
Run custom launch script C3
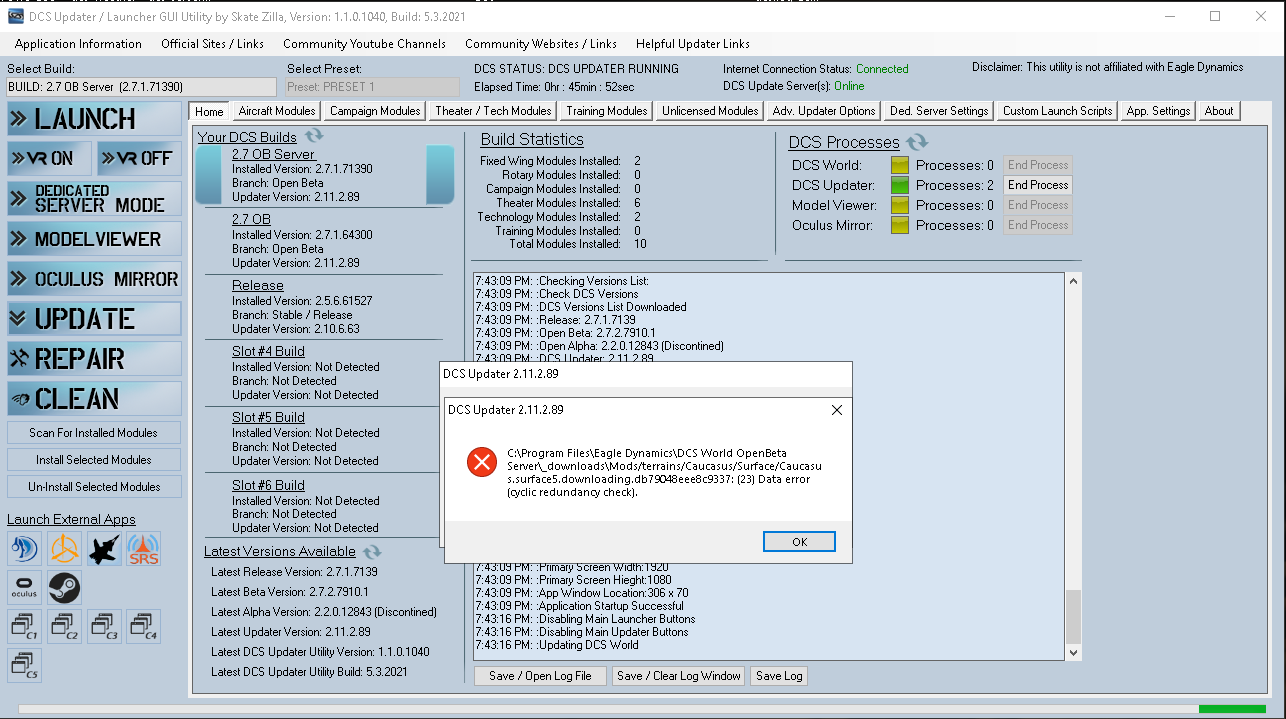pos(104,627)
